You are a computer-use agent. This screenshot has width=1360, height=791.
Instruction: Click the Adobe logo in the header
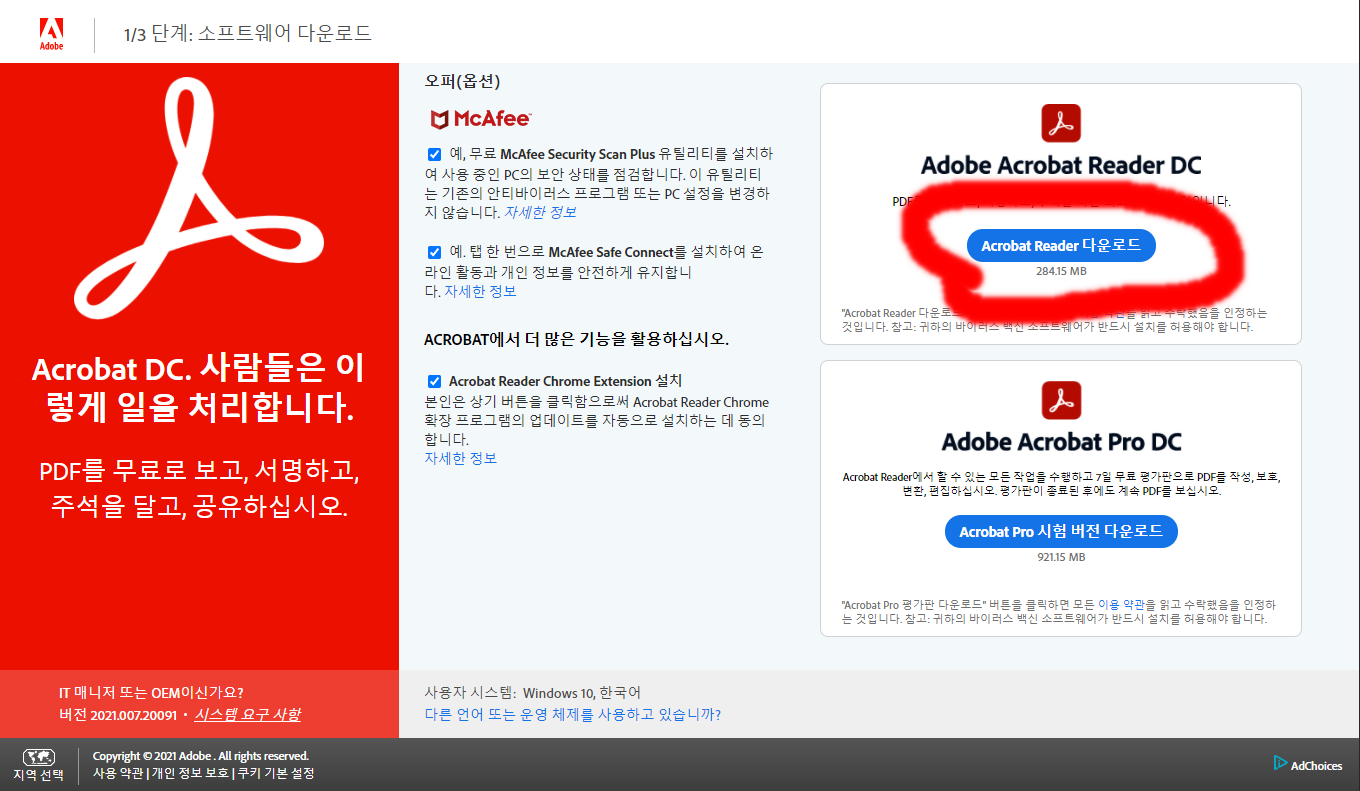pos(50,33)
